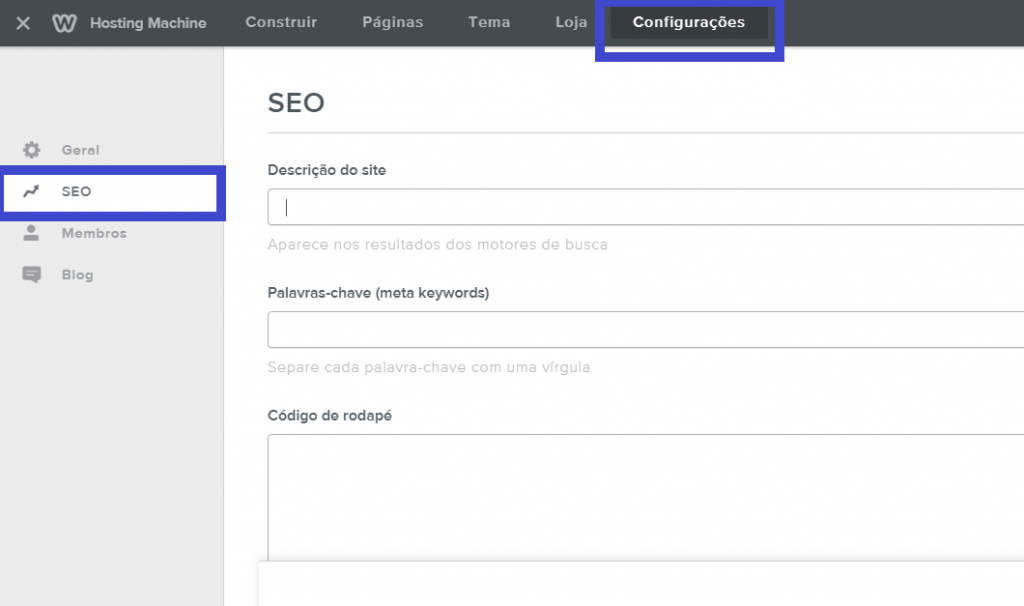Switch to the Membros sidebar section
This screenshot has width=1024, height=606.
(x=92, y=232)
